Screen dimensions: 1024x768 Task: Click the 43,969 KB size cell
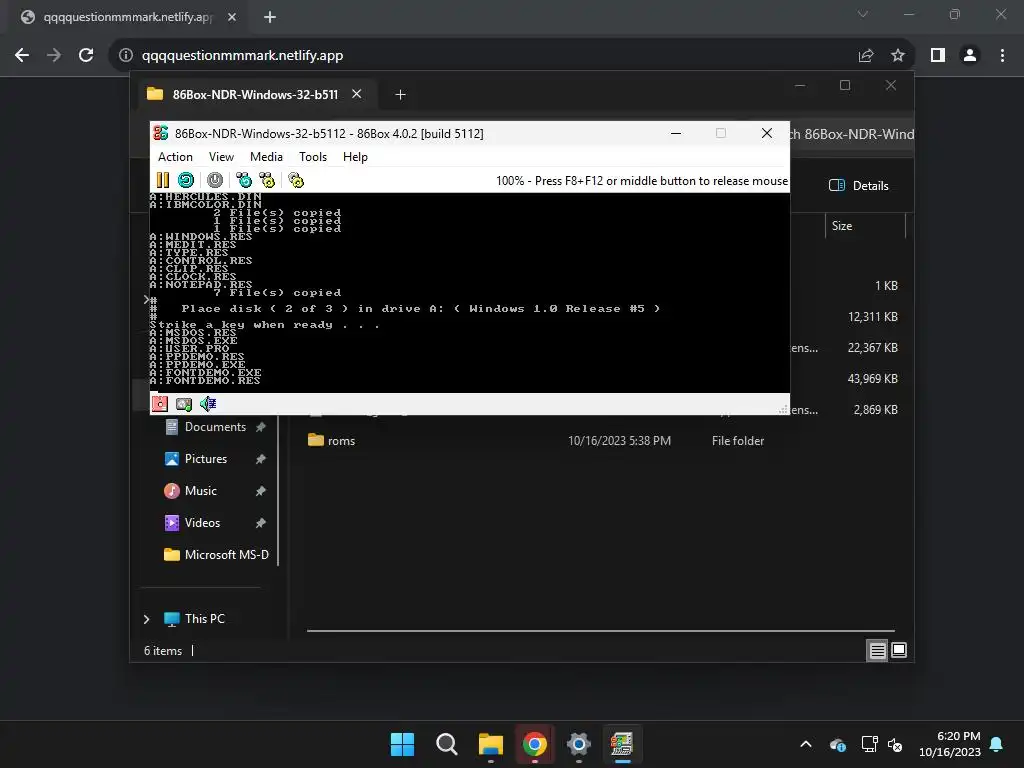(x=872, y=379)
